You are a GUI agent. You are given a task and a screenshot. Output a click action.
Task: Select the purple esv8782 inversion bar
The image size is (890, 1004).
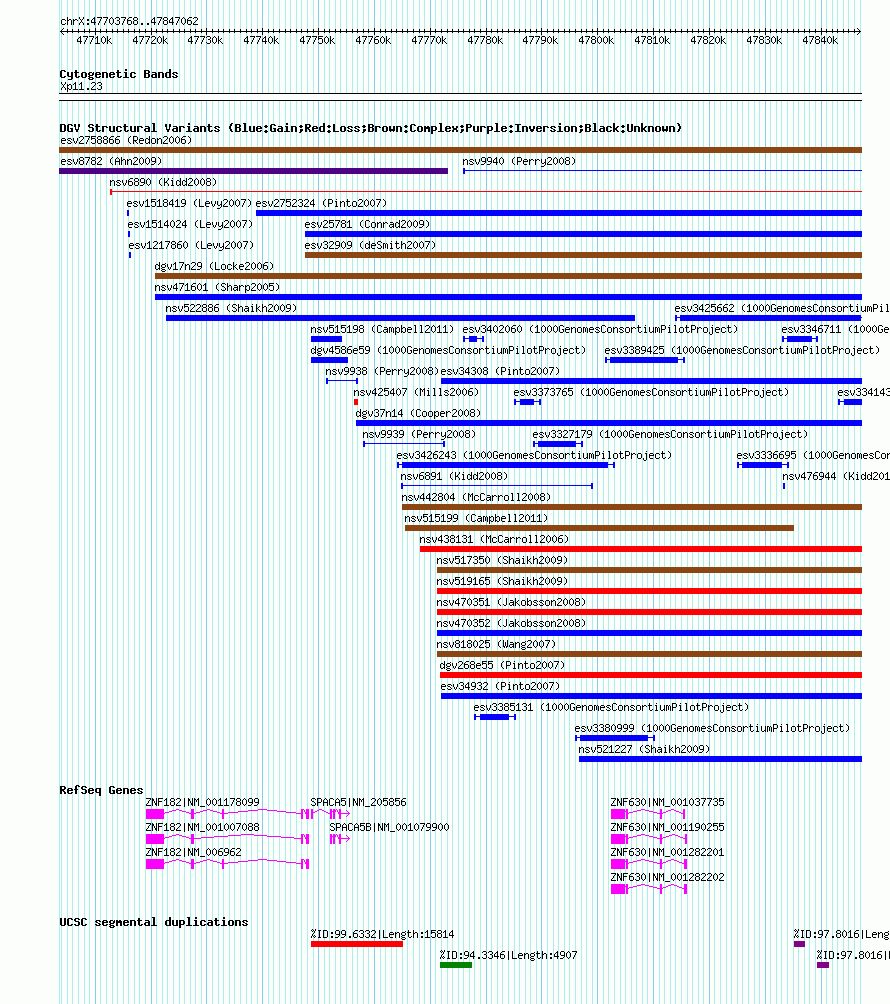[x=254, y=171]
